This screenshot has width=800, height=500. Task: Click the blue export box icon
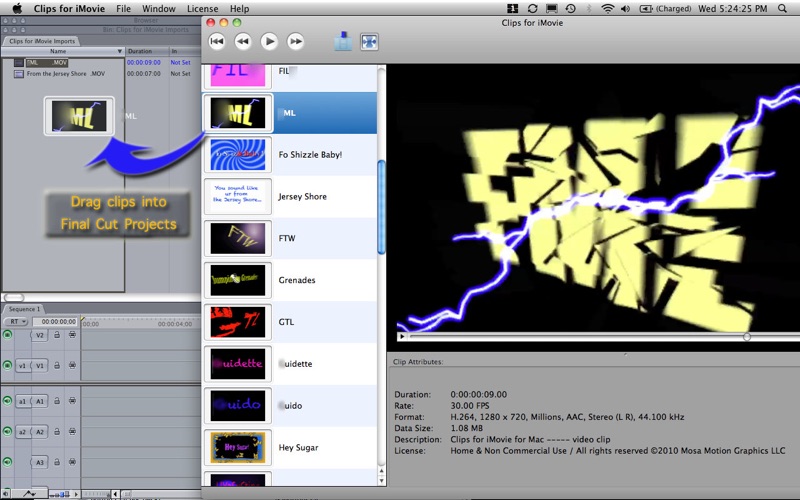[343, 42]
